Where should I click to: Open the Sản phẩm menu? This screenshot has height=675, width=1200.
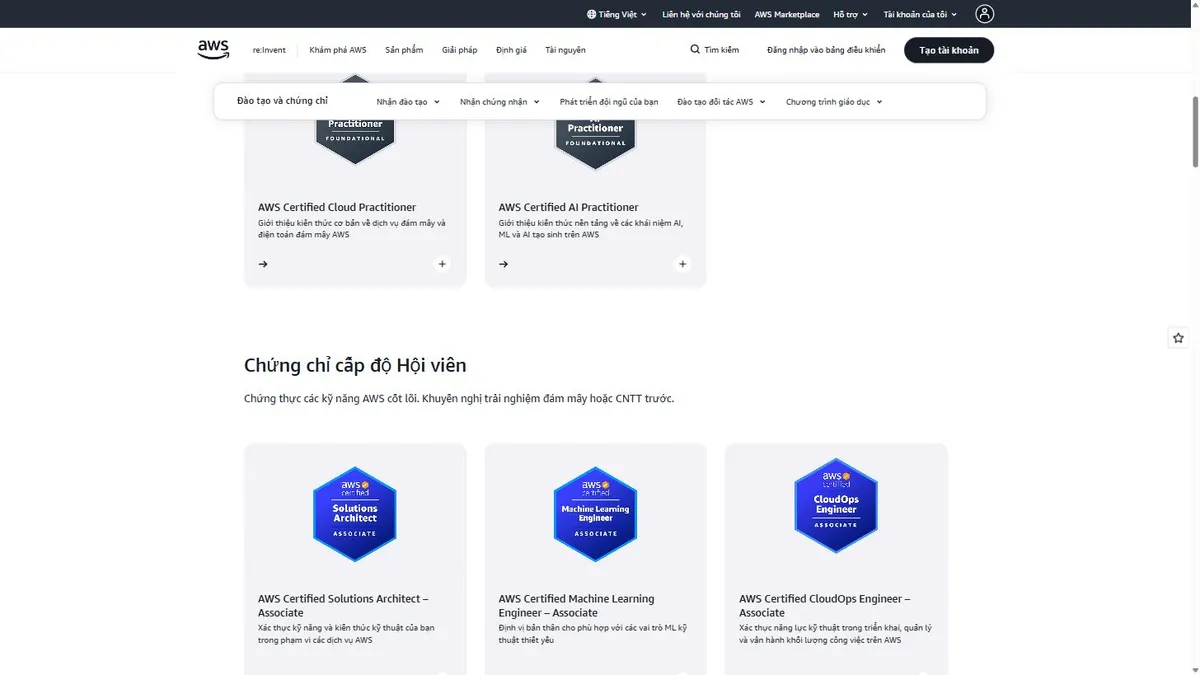pos(404,50)
